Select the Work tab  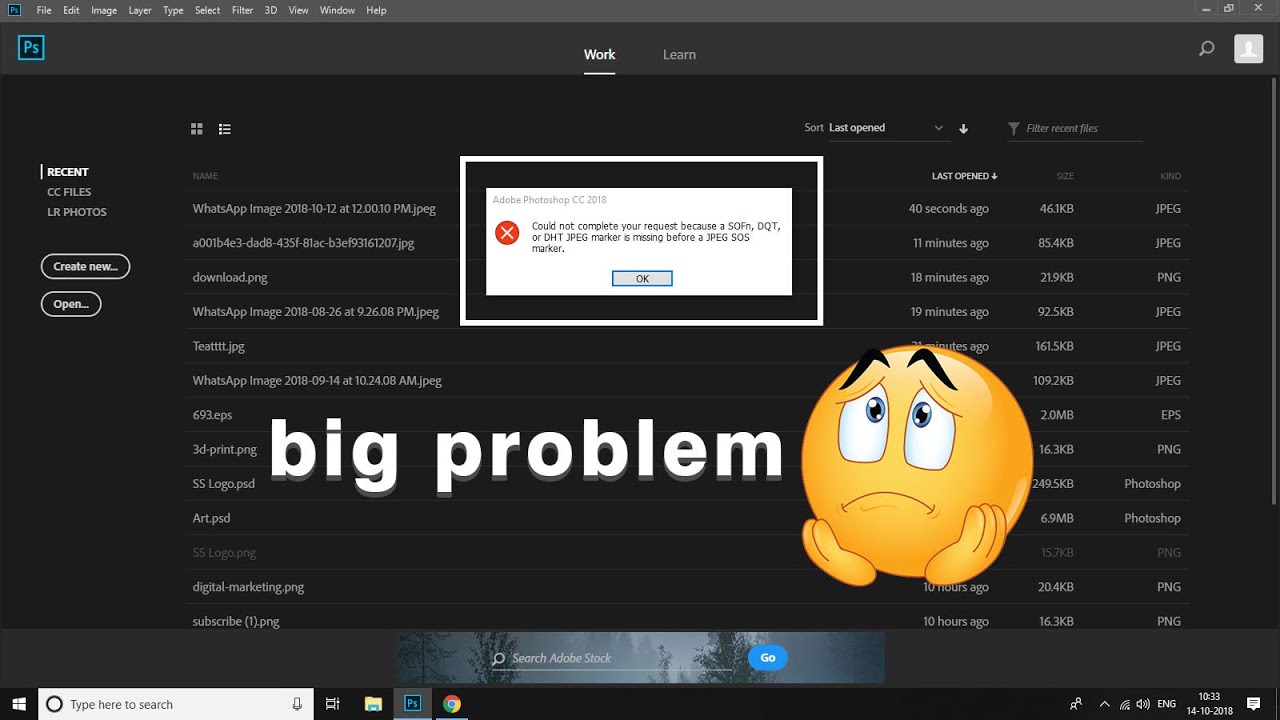(x=600, y=54)
